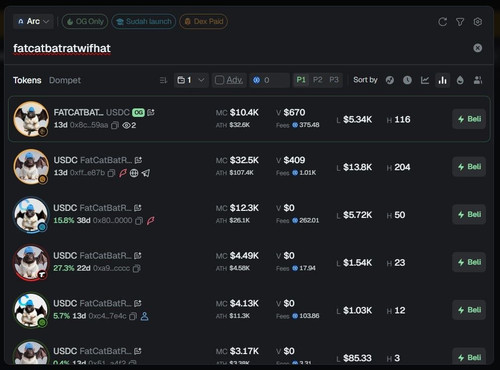Click red feather icon on 0xff...e87b row
This screenshot has height=370, width=500.
(123, 173)
